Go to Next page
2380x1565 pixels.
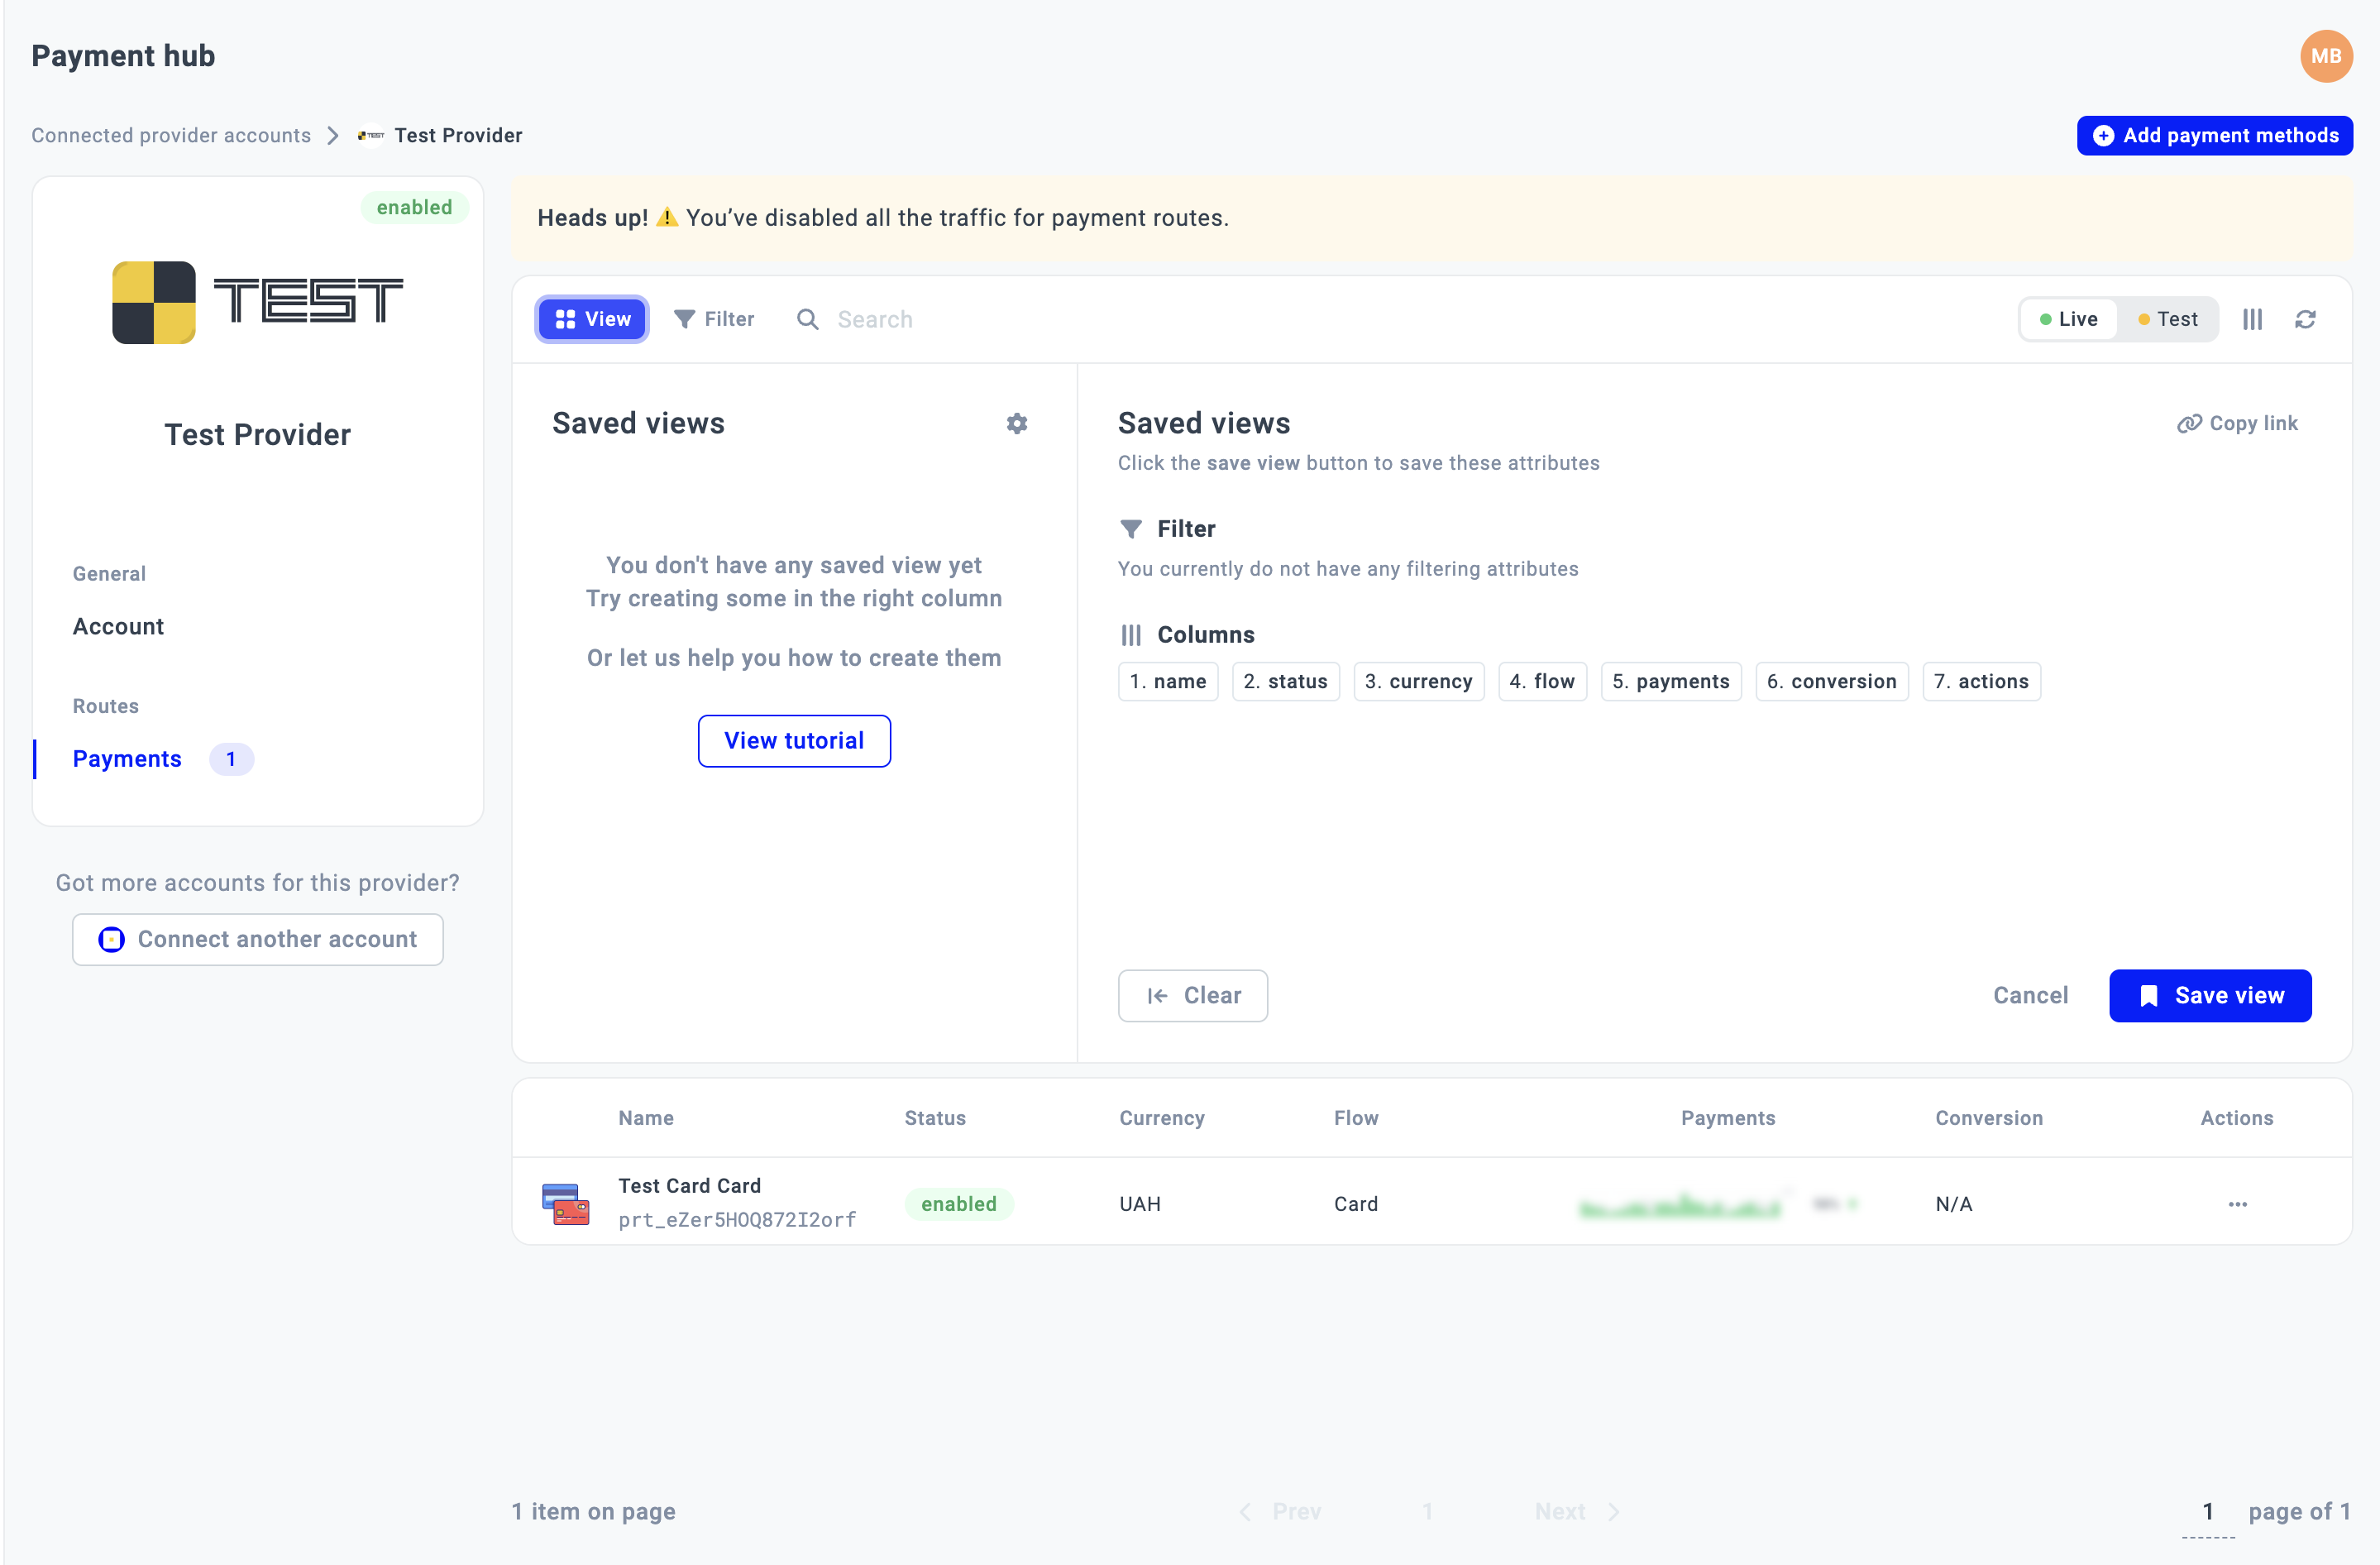click(1575, 1511)
